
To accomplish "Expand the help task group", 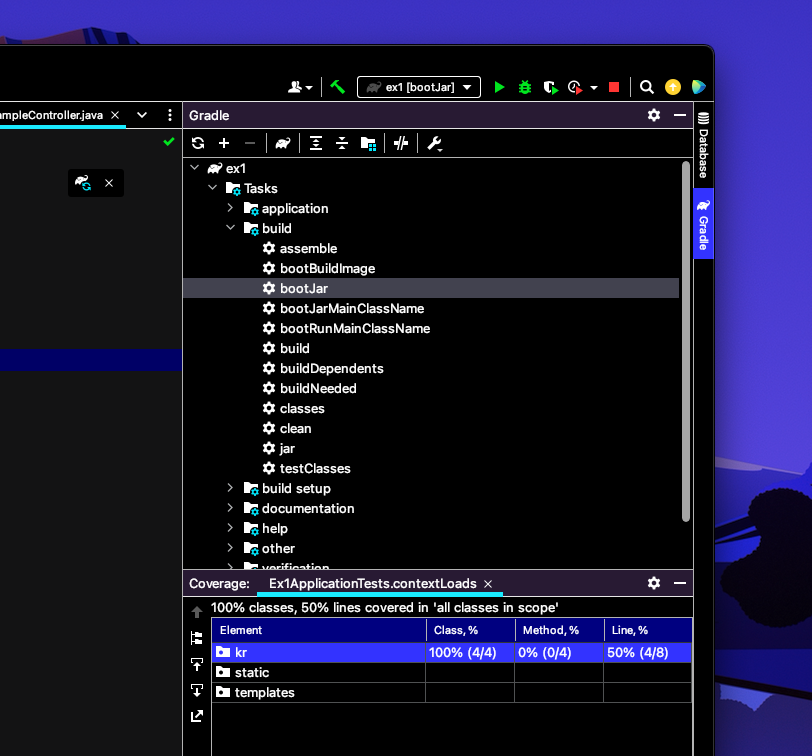I will click(230, 528).
